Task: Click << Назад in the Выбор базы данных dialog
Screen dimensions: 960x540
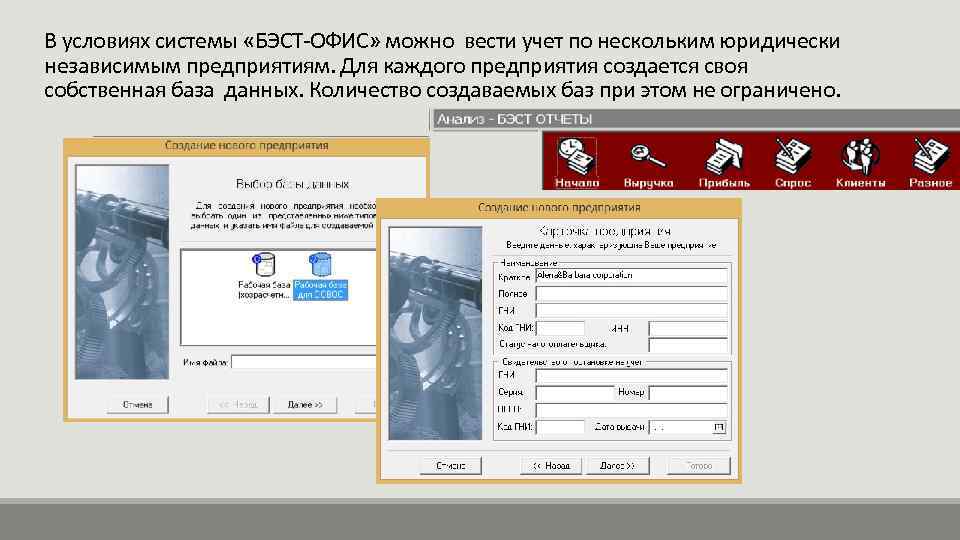Action: pos(238,405)
